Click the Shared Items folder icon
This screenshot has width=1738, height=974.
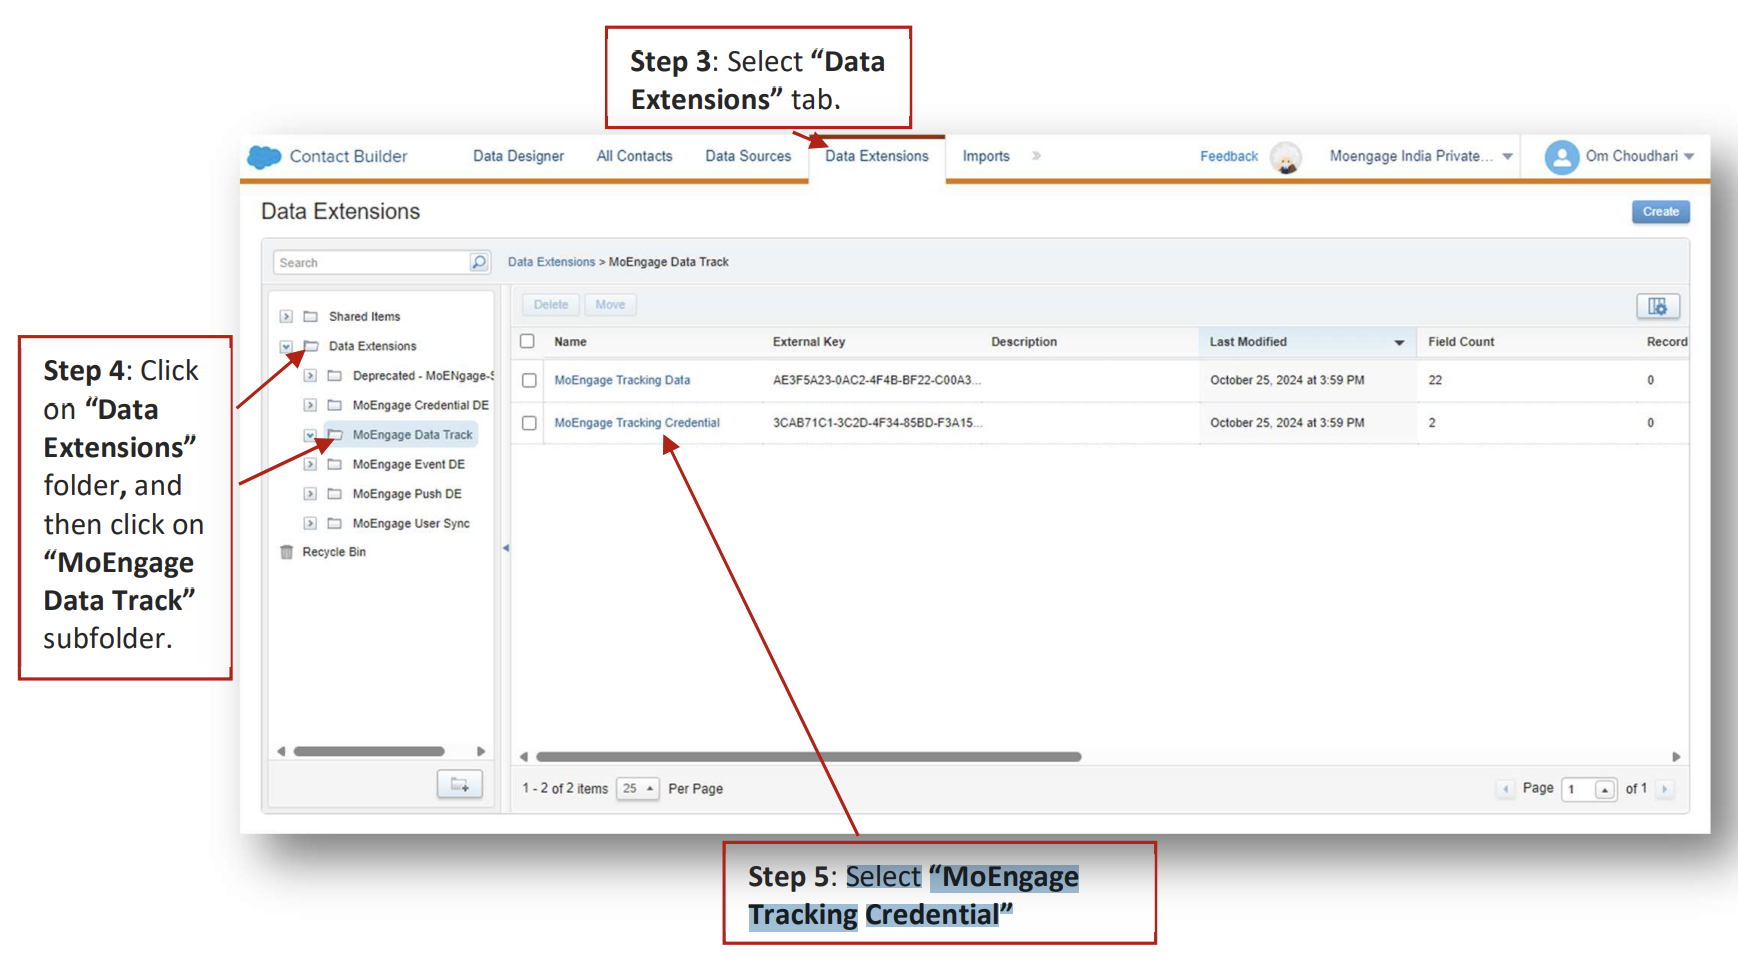(x=311, y=316)
